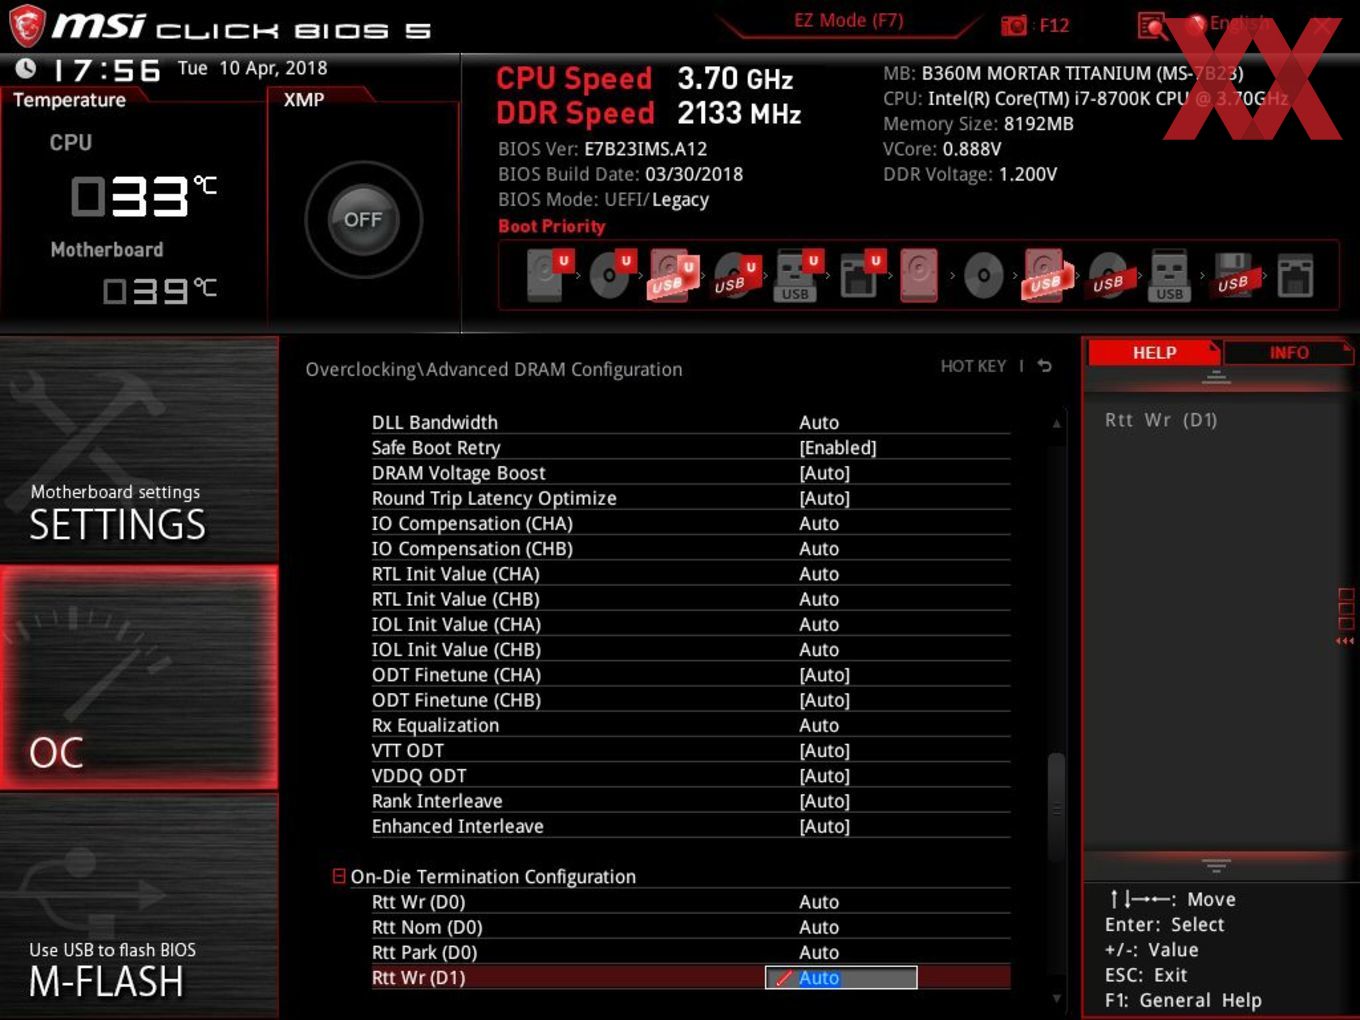The width and height of the screenshot is (1360, 1020).
Task: Select the Rtt Nom (D0) row
Action: coord(690,927)
